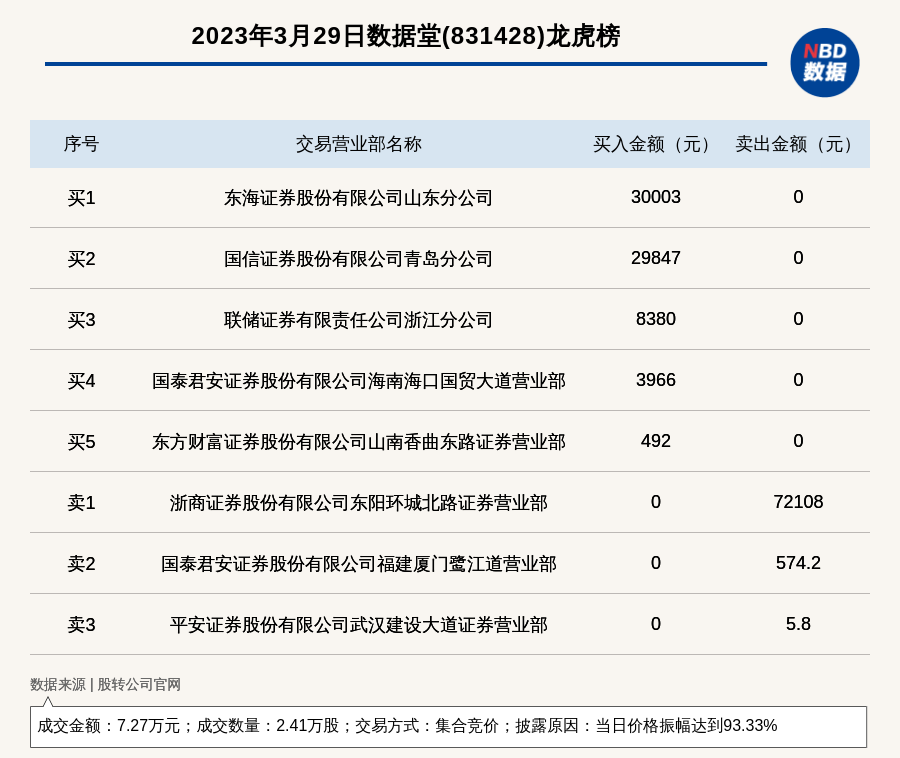Viewport: 900px width, 758px height.
Task: Select the 卖2 row label
Action: pos(81,563)
